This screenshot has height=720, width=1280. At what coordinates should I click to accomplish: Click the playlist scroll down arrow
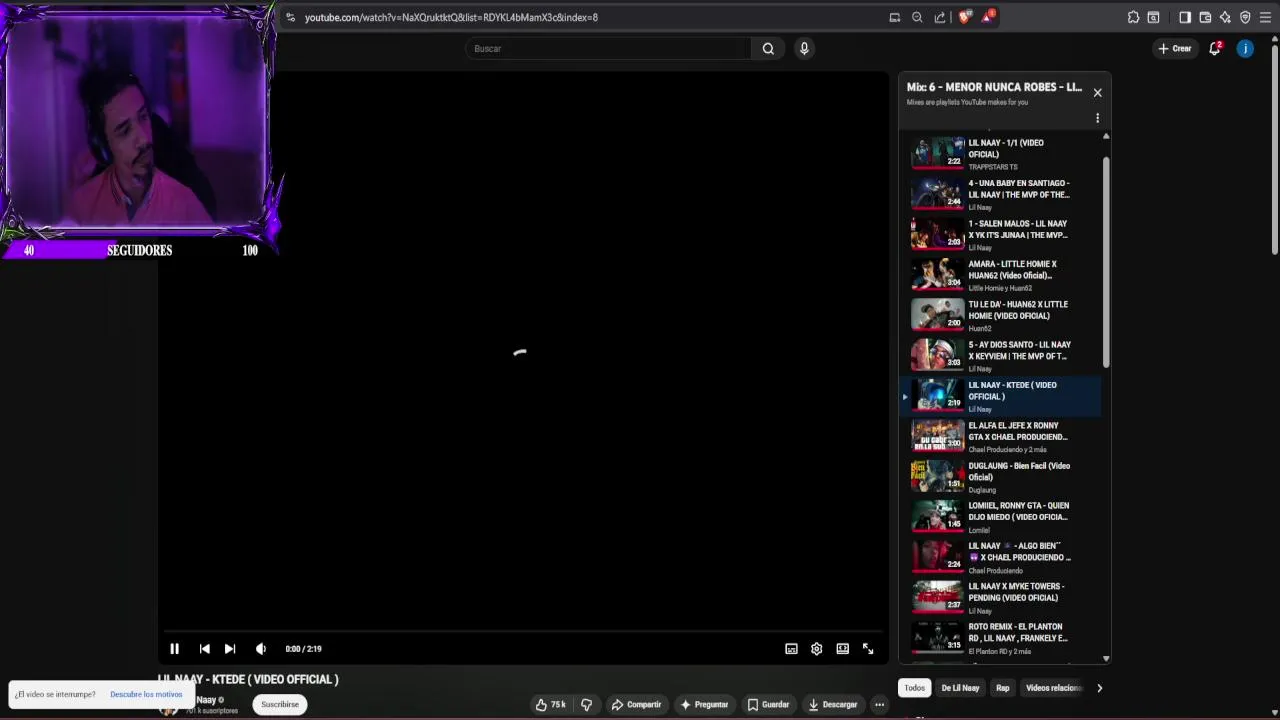[x=1105, y=658]
